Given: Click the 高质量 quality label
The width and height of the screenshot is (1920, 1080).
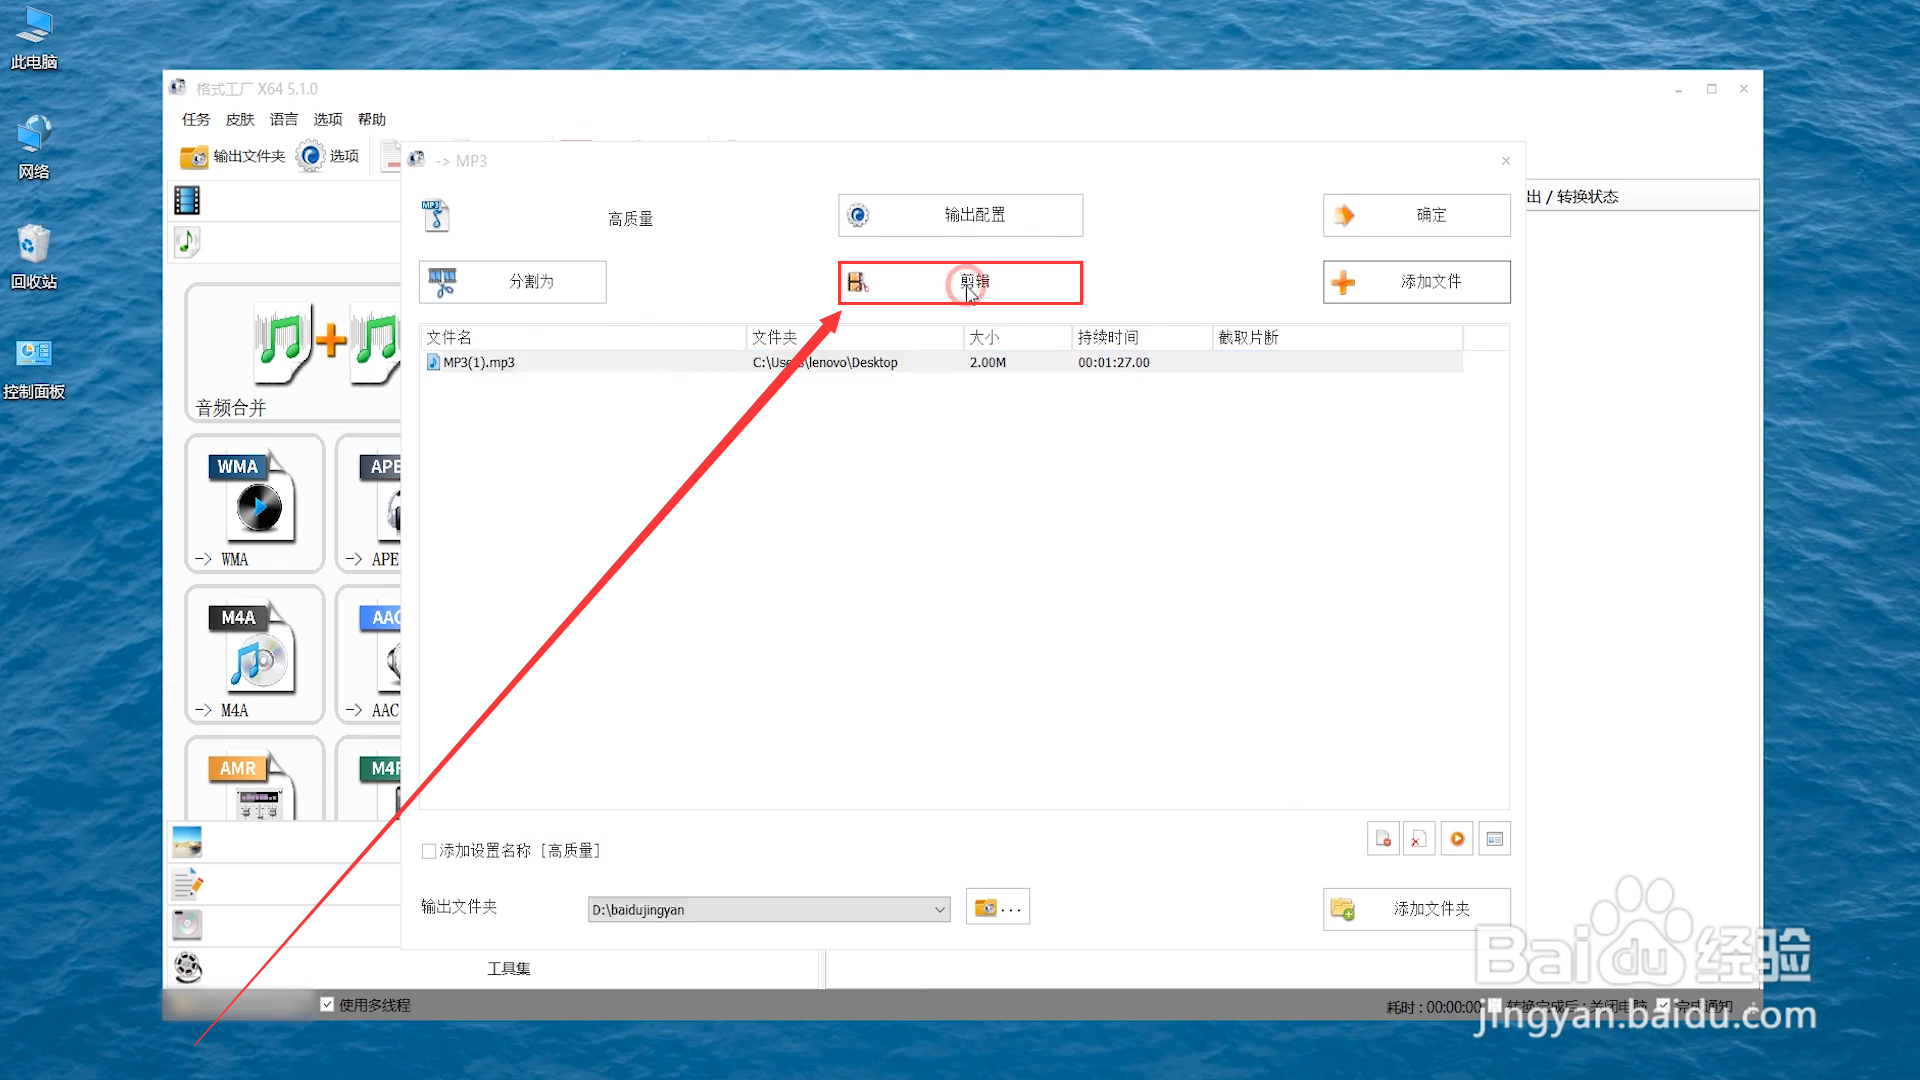Looking at the screenshot, I should coord(630,219).
